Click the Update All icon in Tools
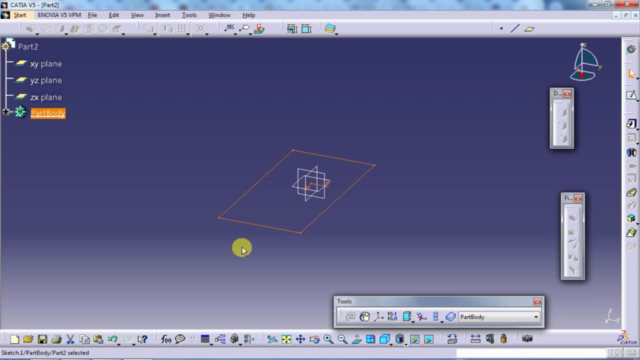 (350, 317)
